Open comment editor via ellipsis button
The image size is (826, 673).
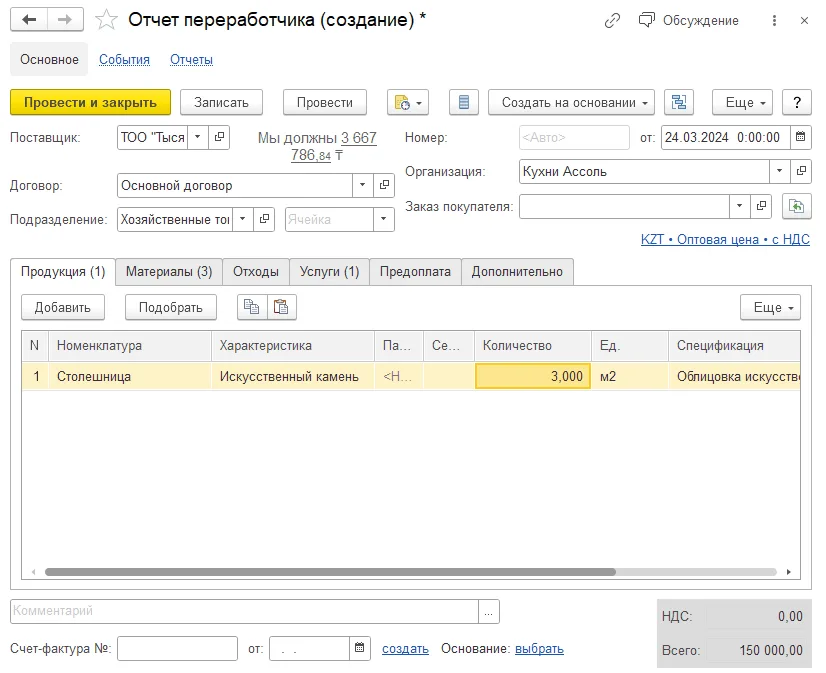[489, 611]
